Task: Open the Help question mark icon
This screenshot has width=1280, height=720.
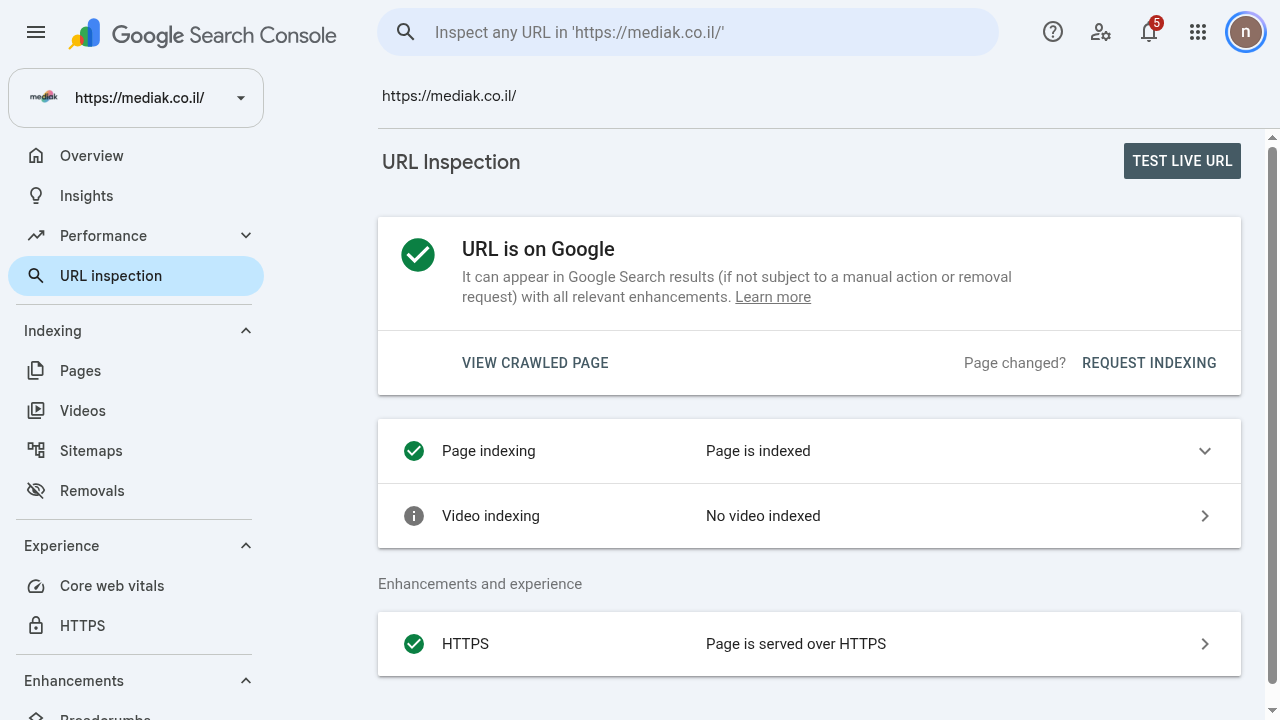Action: point(1053,32)
